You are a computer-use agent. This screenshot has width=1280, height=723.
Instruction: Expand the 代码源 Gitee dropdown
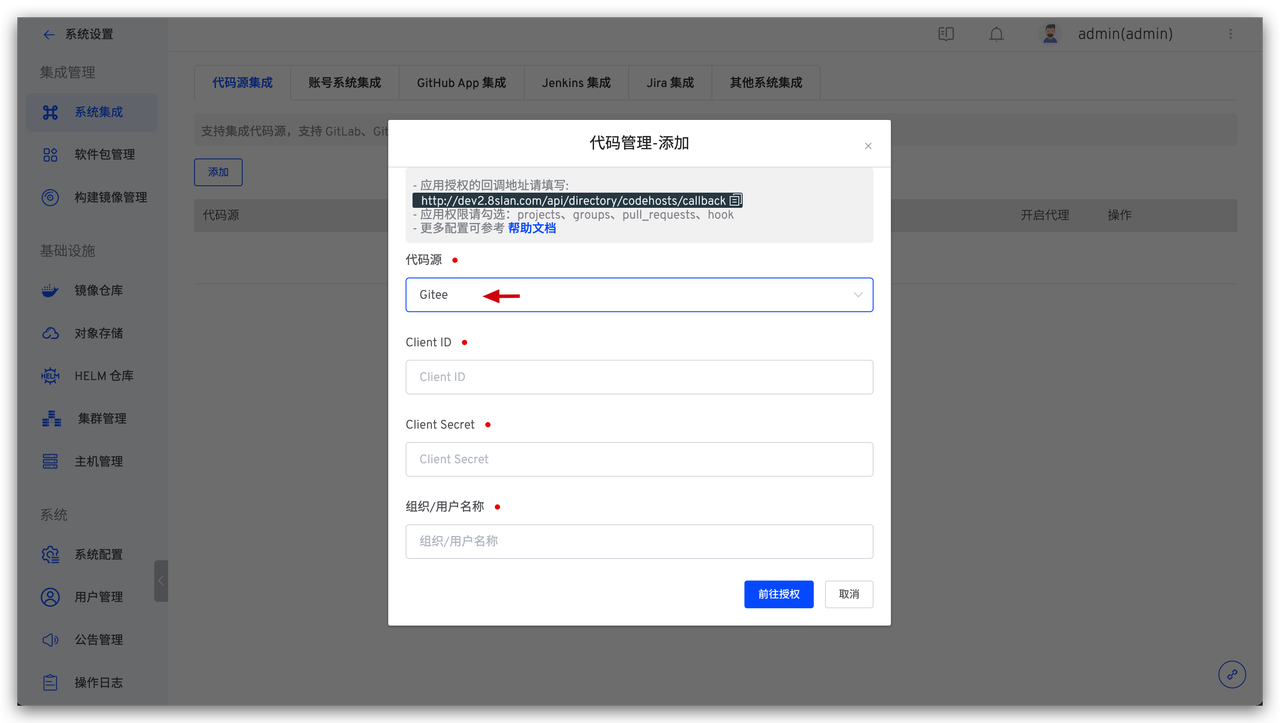(x=639, y=295)
